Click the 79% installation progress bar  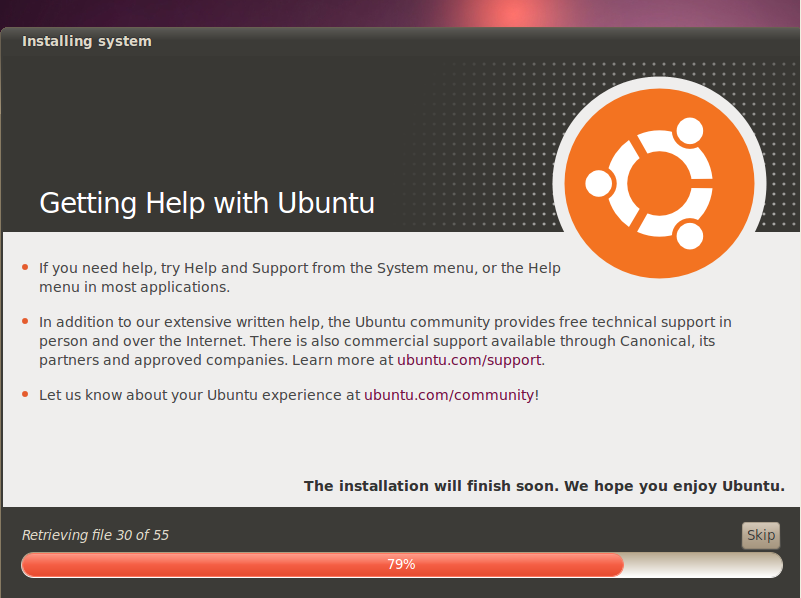pos(402,564)
